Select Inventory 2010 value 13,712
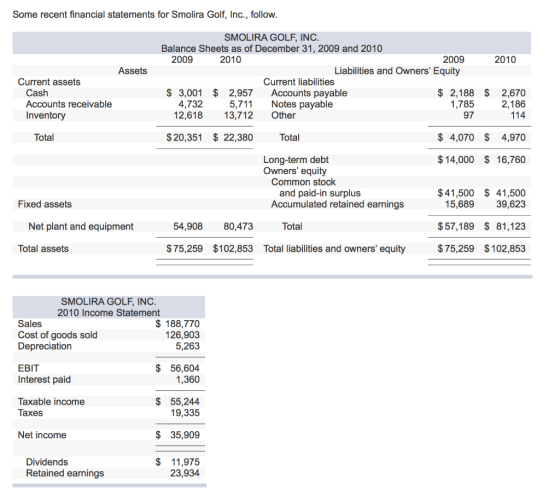The width and height of the screenshot is (560, 495). click(239, 115)
